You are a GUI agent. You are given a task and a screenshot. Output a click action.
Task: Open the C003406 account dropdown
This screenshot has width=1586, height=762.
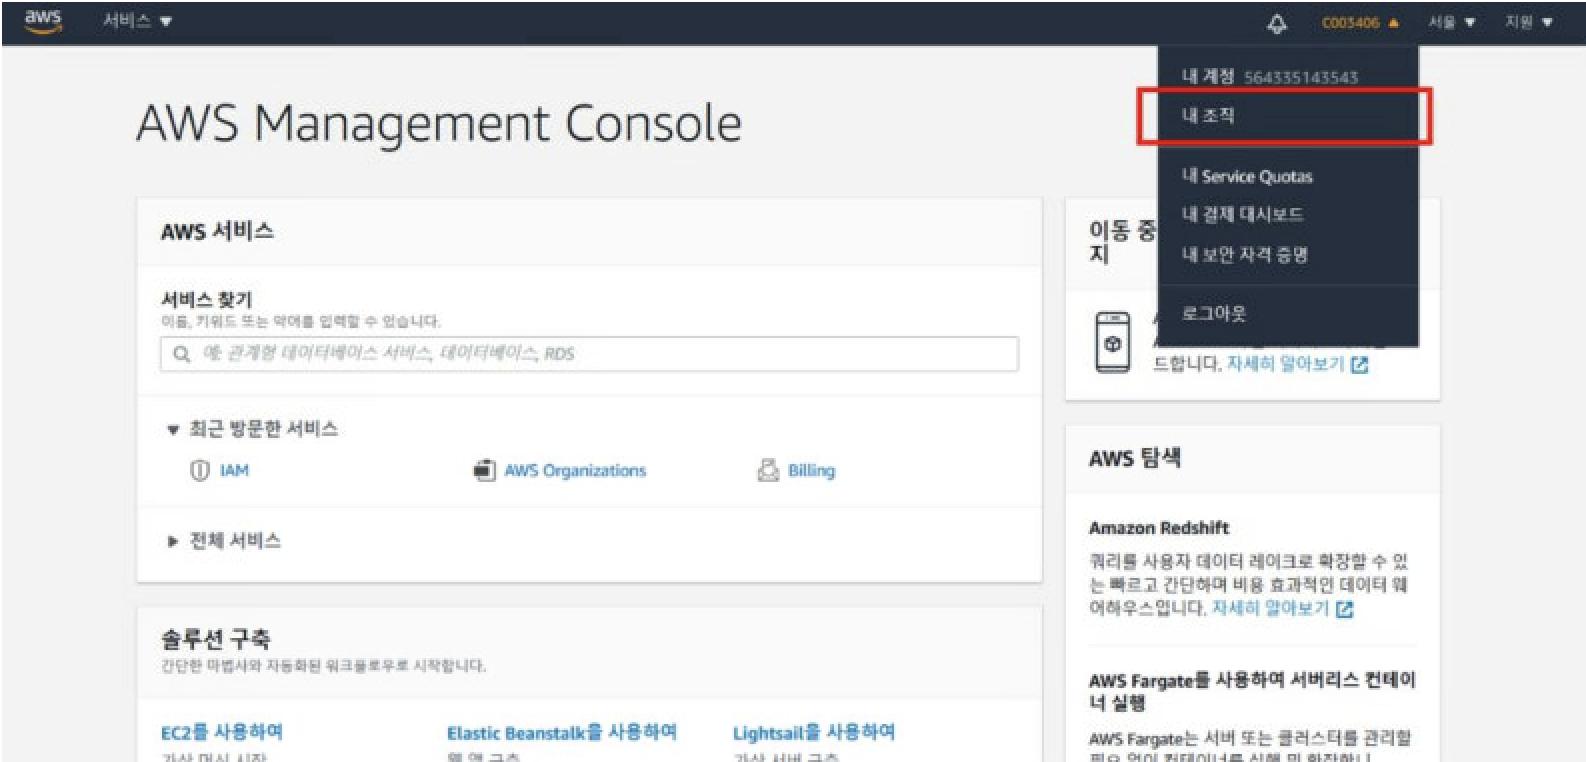[1360, 22]
